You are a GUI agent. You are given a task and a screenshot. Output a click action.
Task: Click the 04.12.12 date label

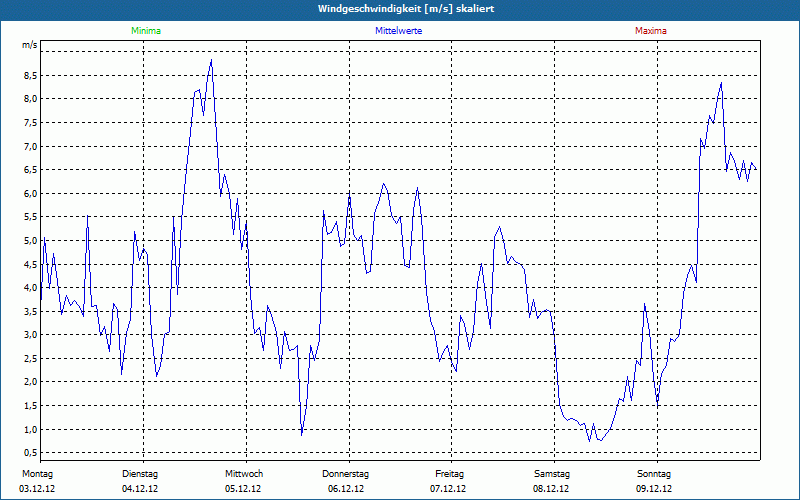[x=140, y=489]
